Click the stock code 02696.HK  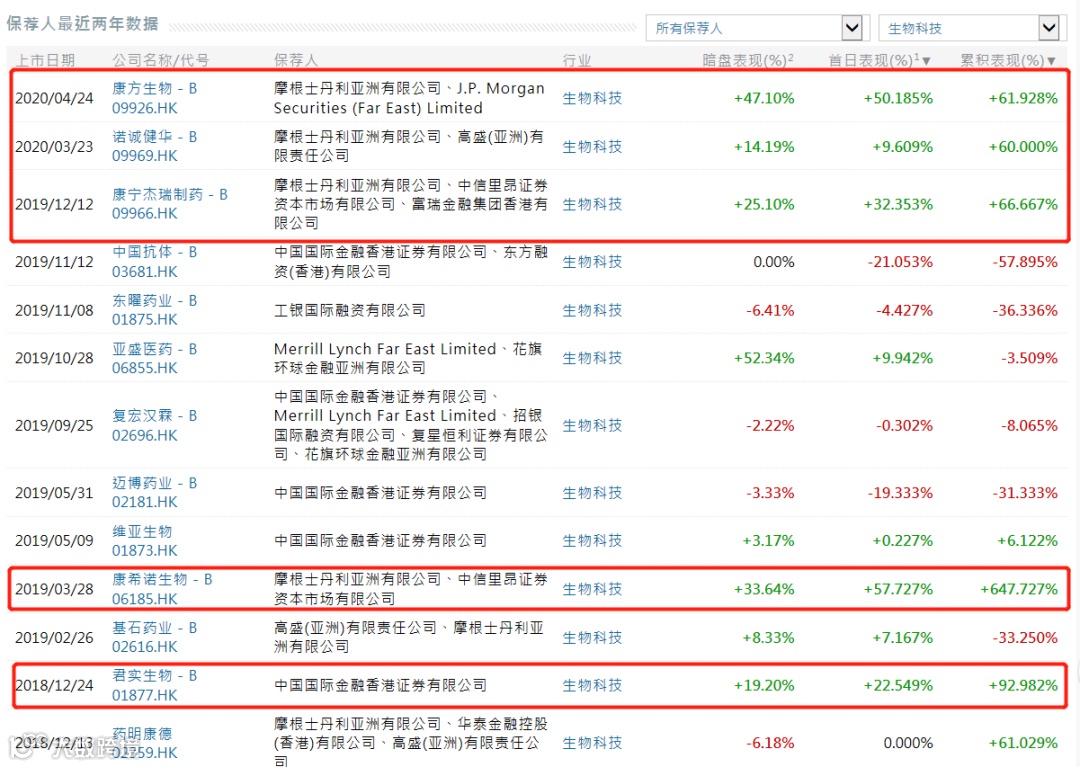145,435
